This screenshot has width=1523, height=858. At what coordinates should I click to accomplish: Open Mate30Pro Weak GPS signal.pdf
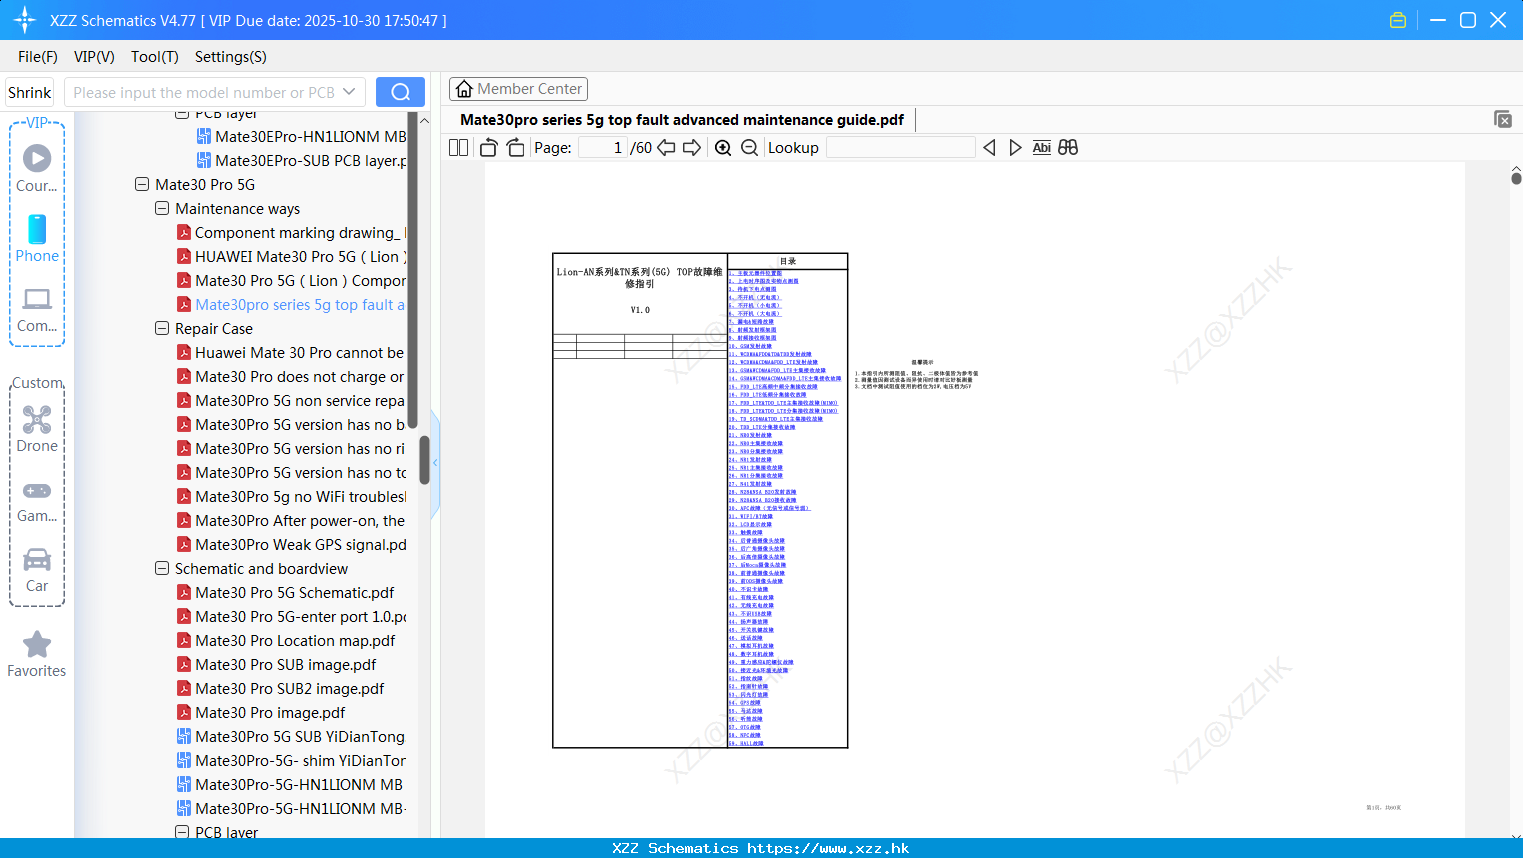pyautogui.click(x=291, y=545)
